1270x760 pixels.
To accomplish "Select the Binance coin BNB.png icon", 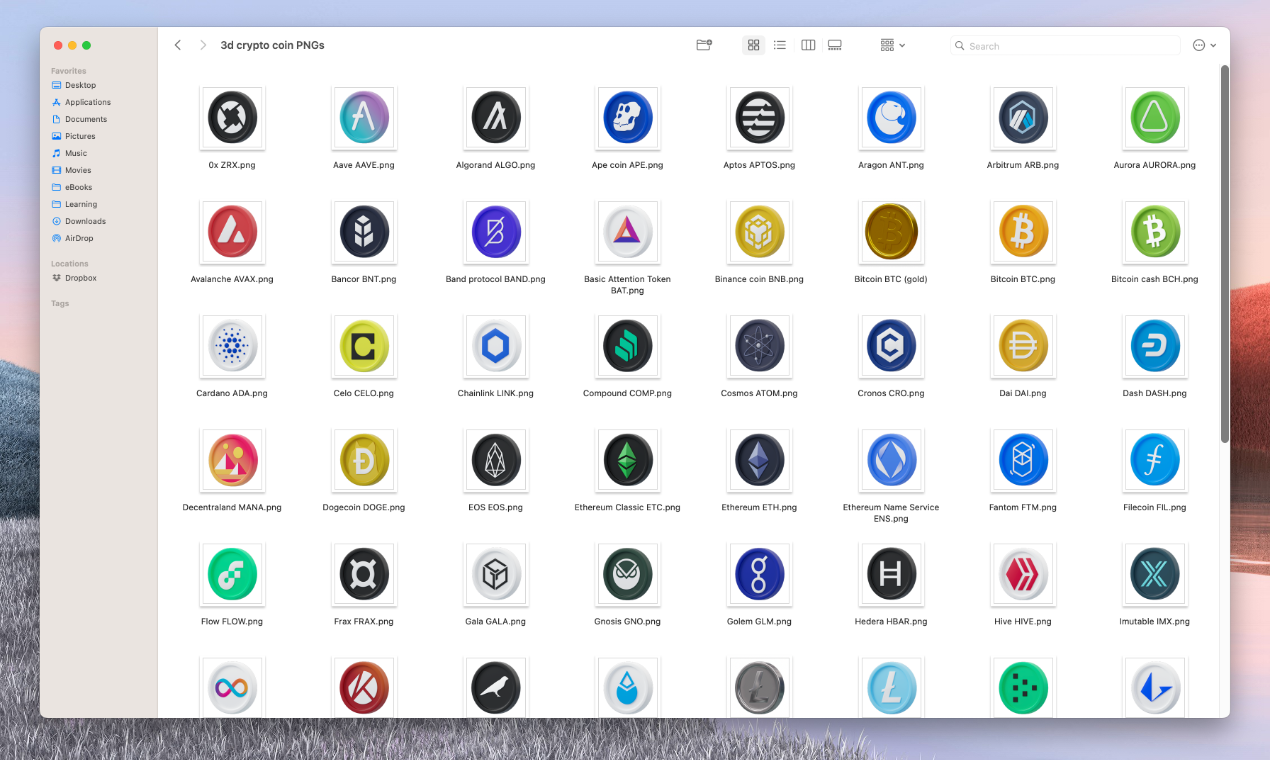I will tap(760, 232).
